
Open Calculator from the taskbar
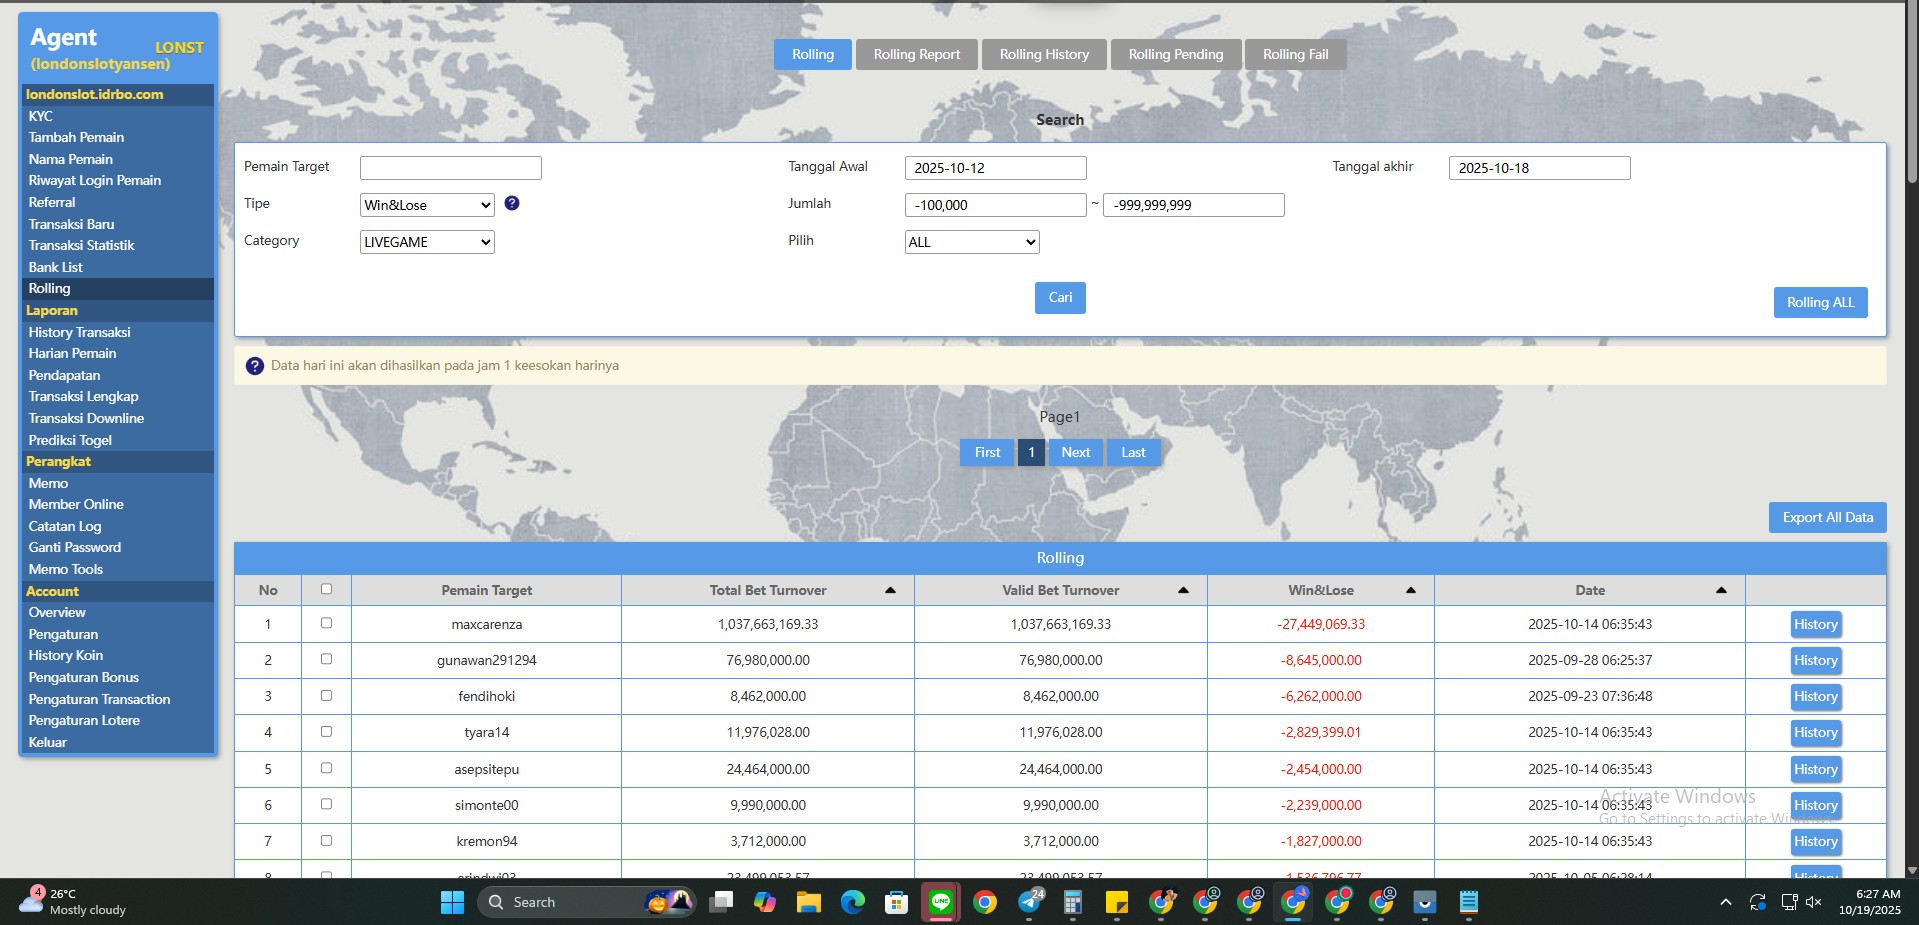pyautogui.click(x=1073, y=902)
